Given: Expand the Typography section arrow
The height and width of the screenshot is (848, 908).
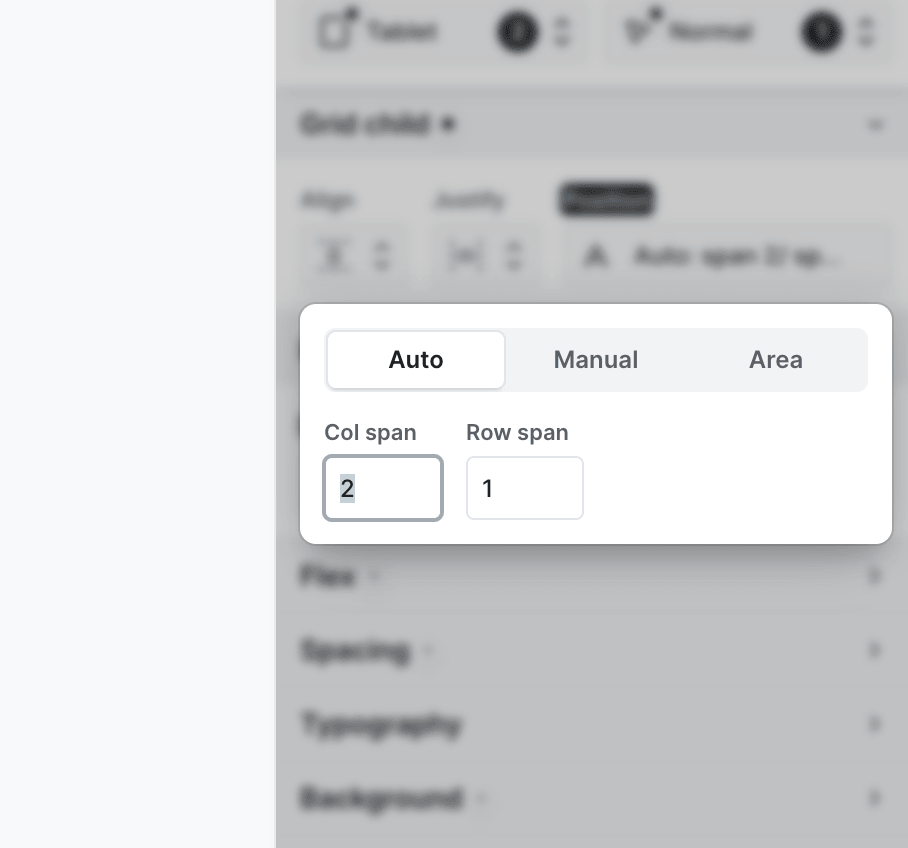Looking at the screenshot, I should [876, 724].
